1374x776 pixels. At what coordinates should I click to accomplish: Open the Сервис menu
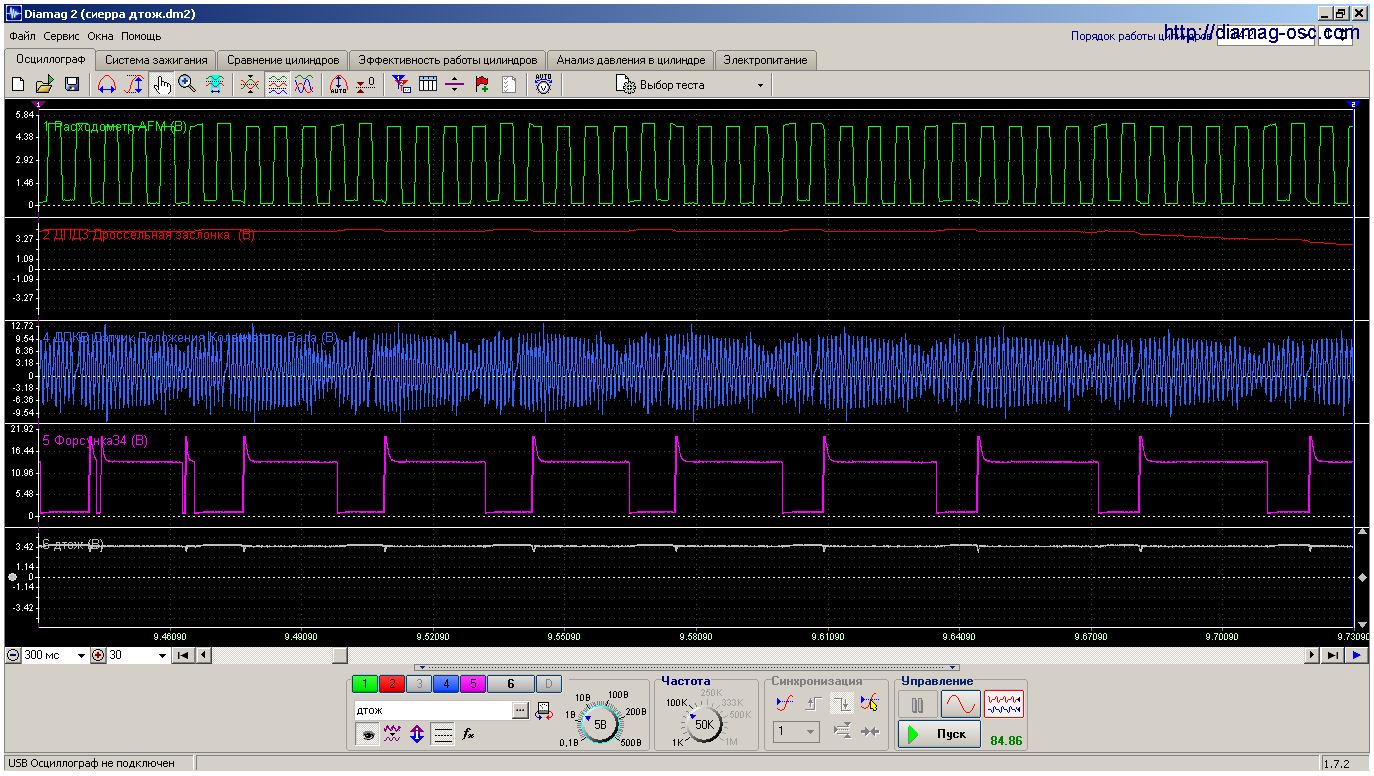62,36
